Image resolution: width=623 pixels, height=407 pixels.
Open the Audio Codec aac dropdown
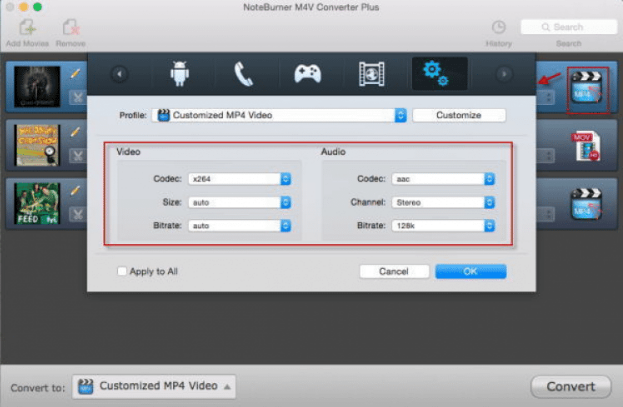(x=443, y=179)
